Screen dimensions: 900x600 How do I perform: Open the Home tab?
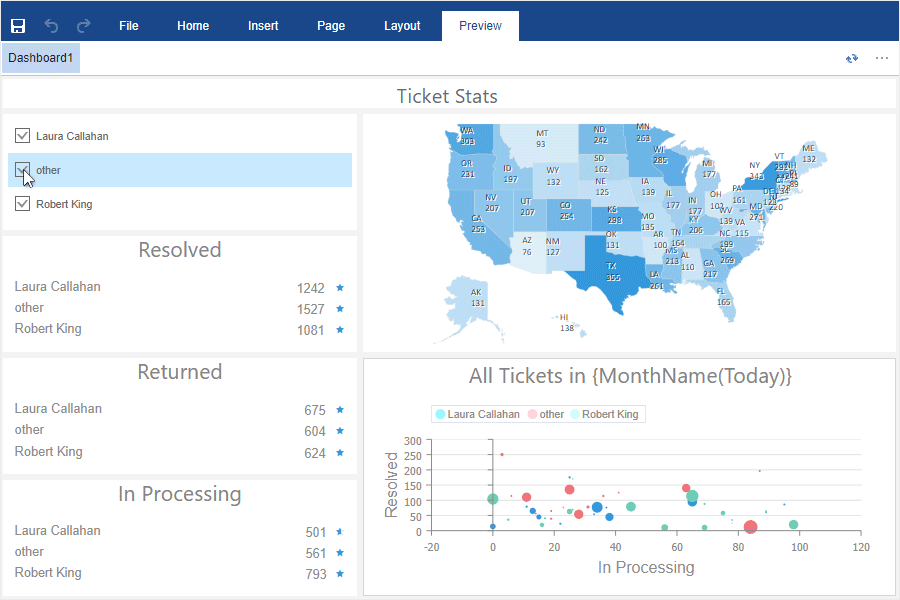tap(193, 26)
